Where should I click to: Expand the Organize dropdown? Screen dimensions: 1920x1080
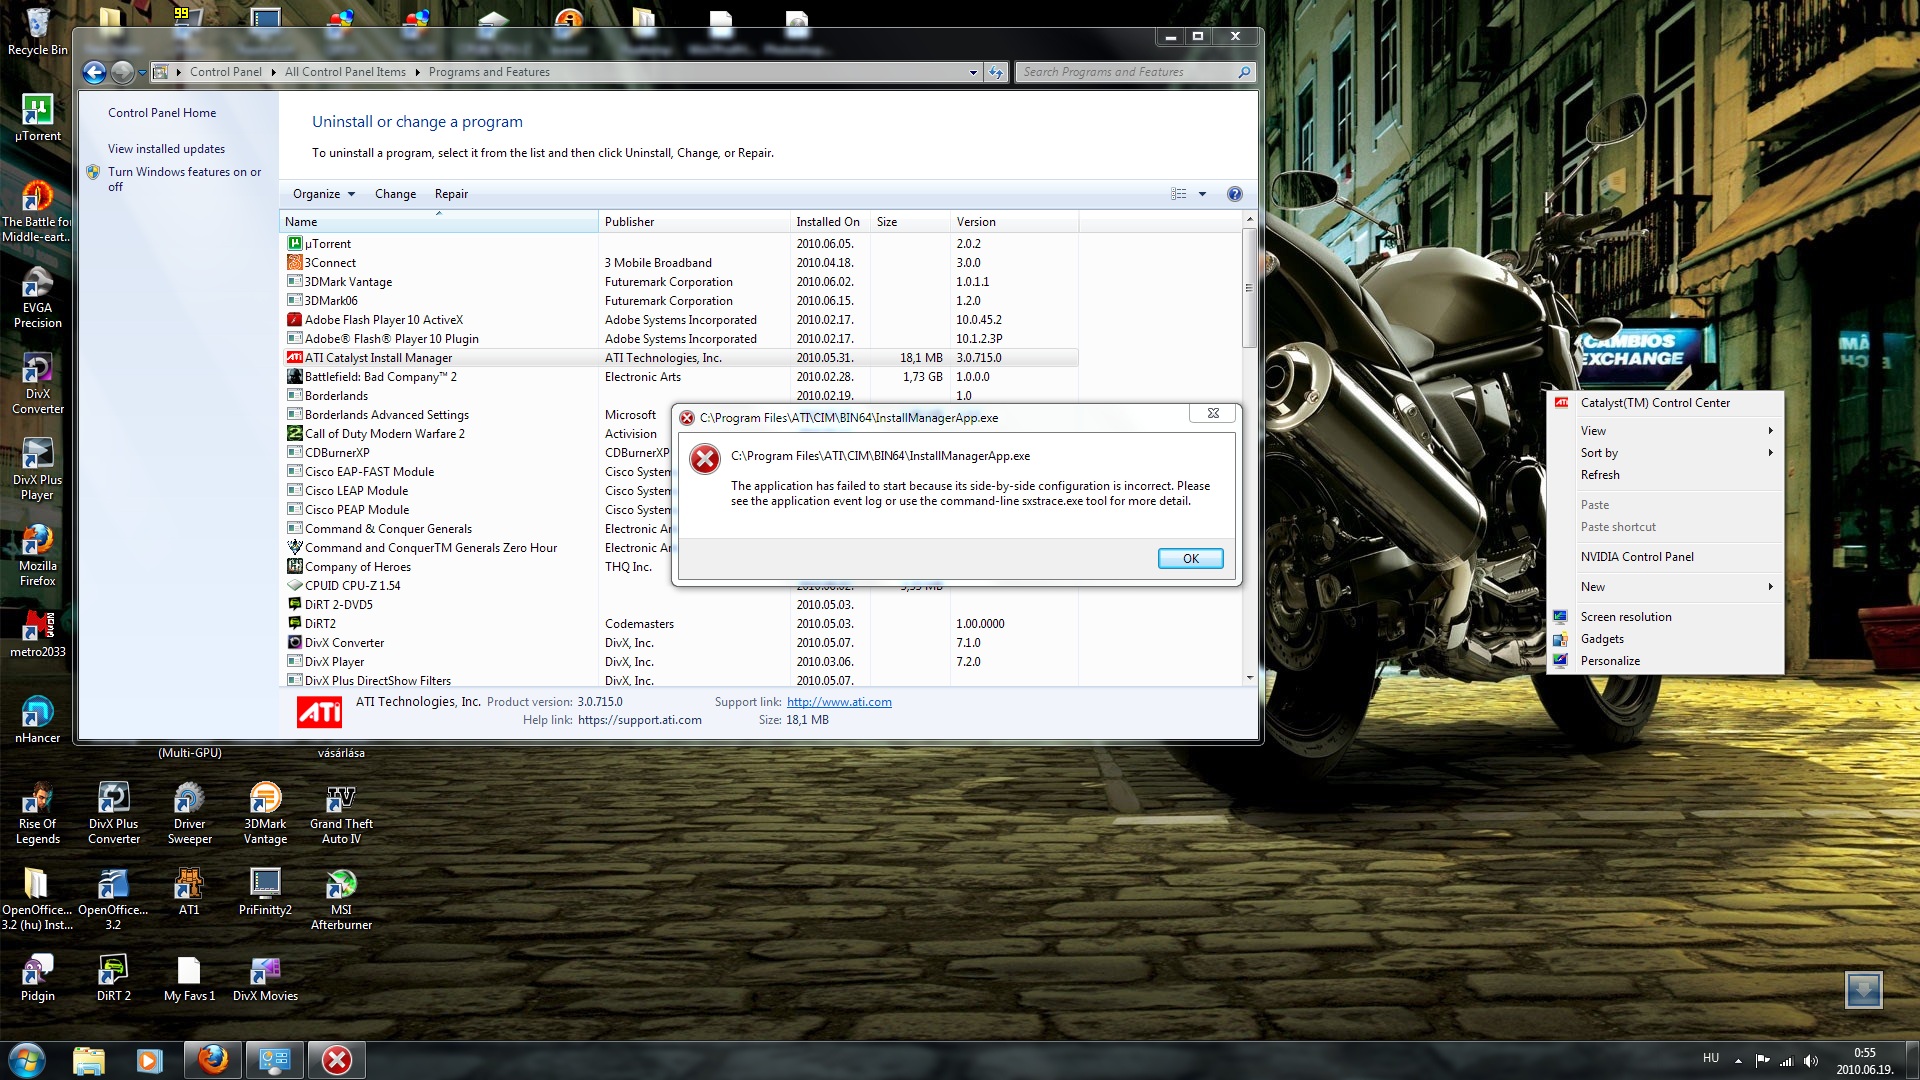point(324,194)
